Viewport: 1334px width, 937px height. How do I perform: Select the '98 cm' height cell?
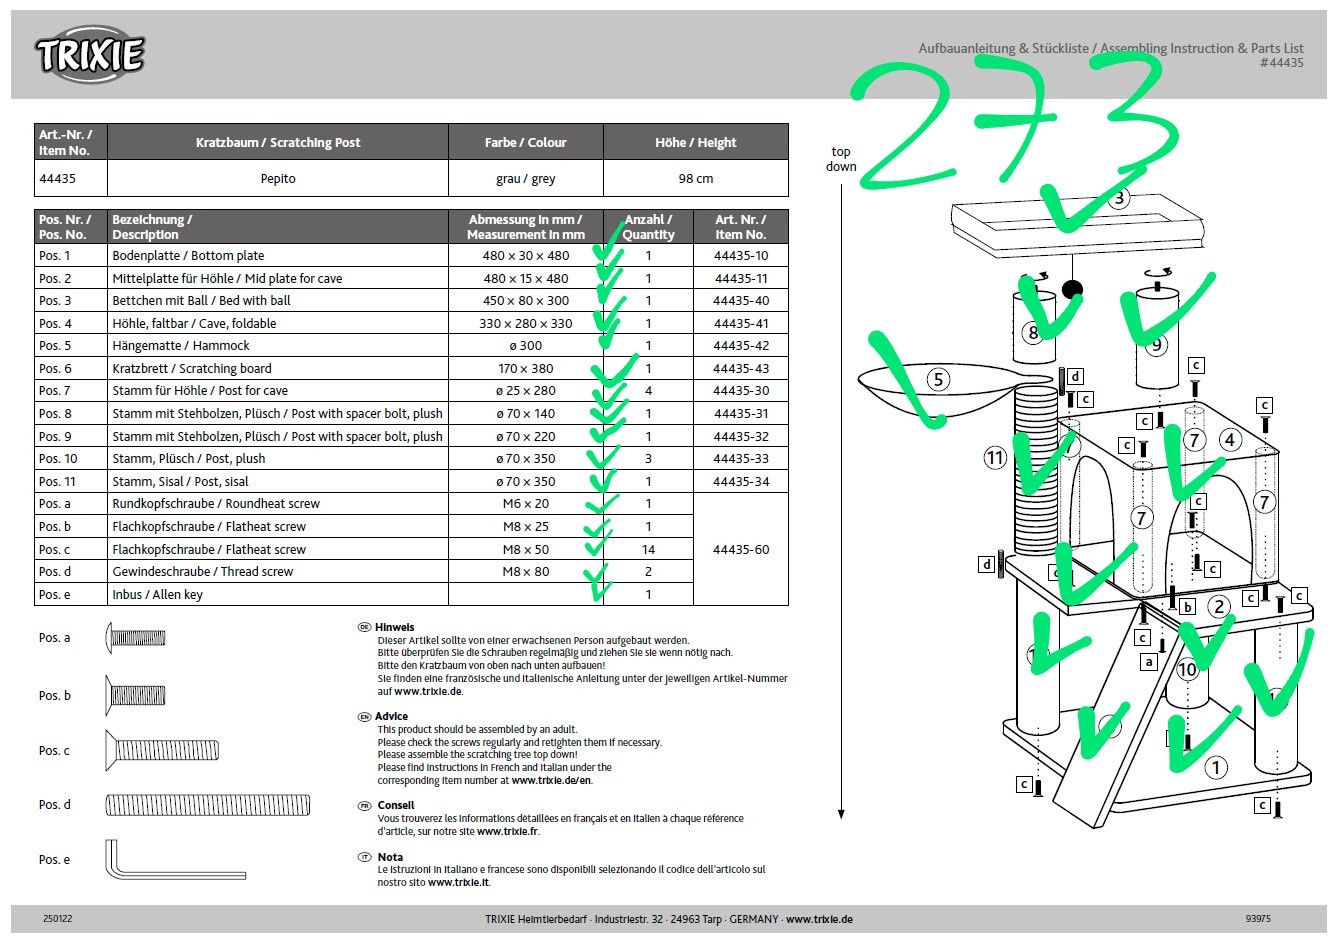696,178
